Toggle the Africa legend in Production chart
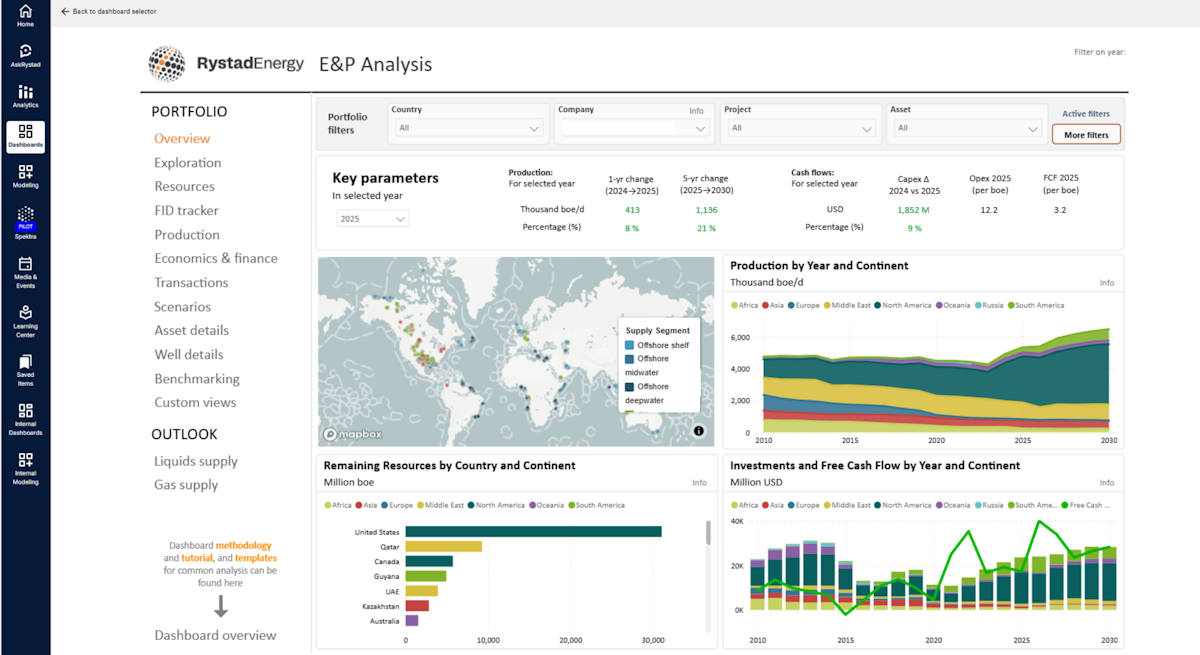Image resolution: width=1200 pixels, height=655 pixels. (x=743, y=305)
